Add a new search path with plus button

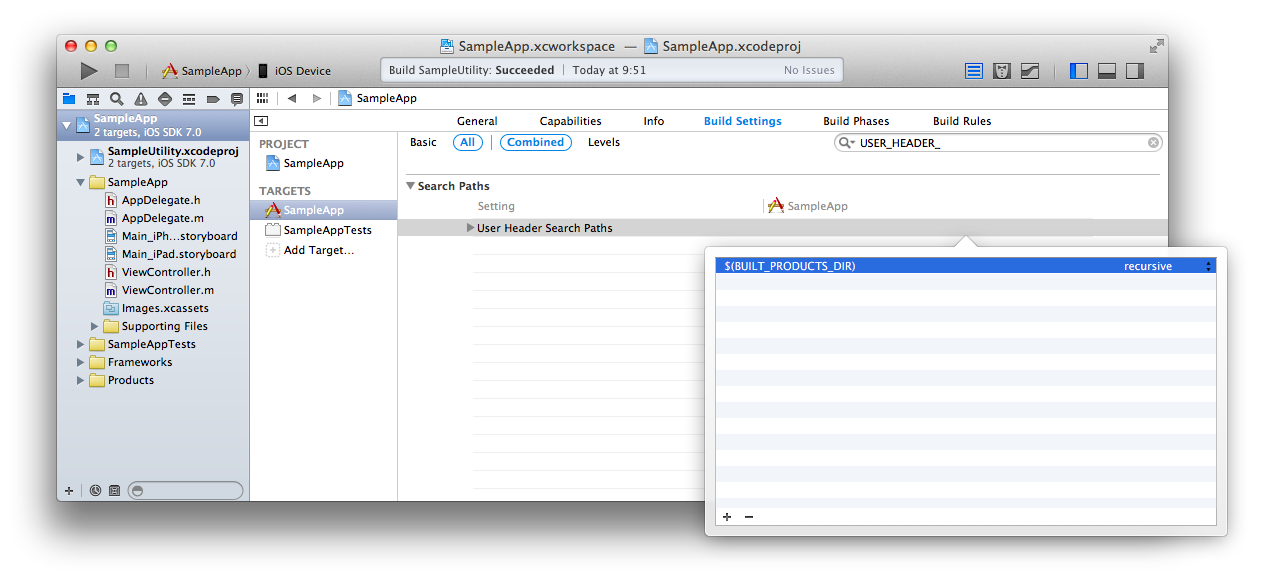[727, 517]
